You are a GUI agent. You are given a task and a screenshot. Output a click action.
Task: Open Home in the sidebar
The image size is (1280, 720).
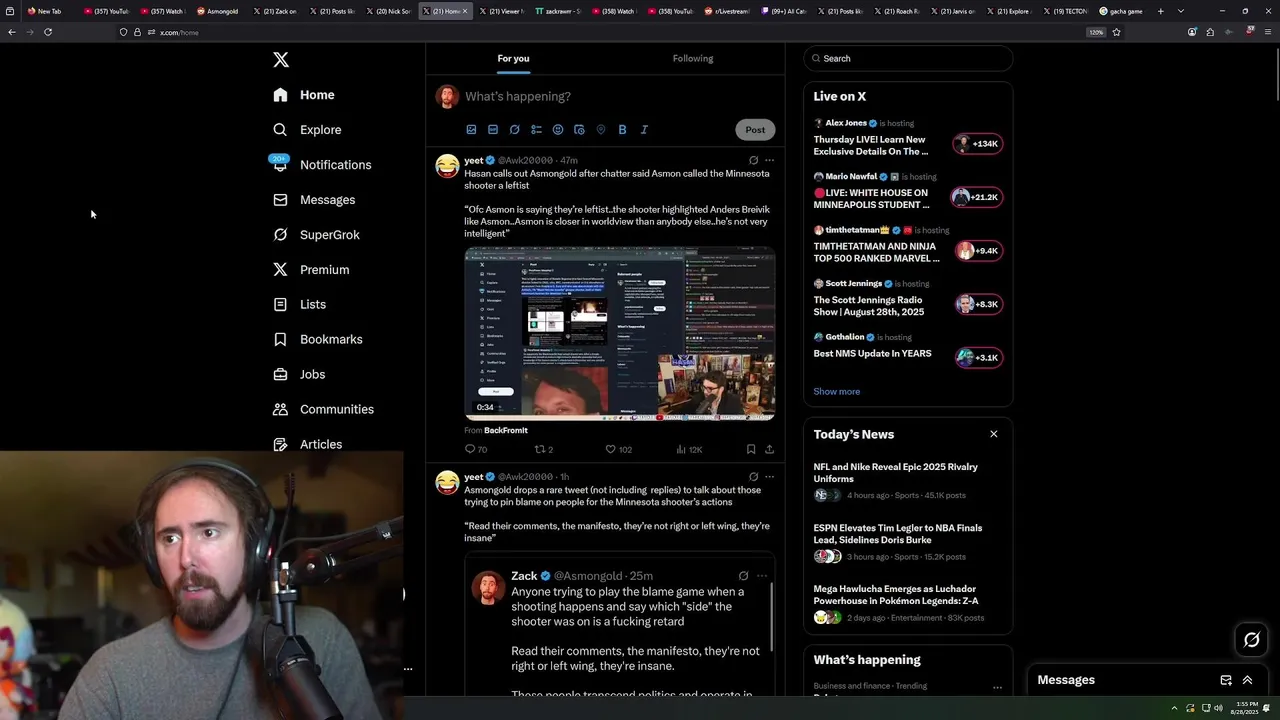click(x=304, y=95)
